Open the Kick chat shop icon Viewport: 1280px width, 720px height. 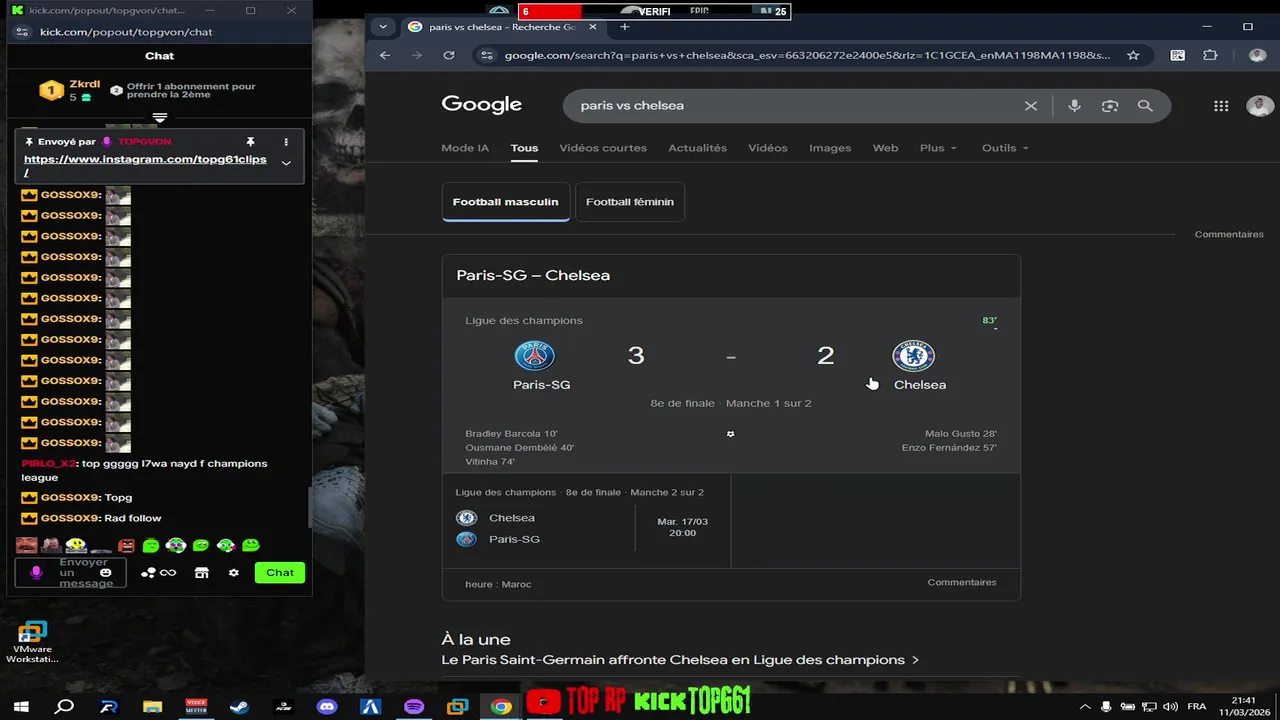[201, 573]
